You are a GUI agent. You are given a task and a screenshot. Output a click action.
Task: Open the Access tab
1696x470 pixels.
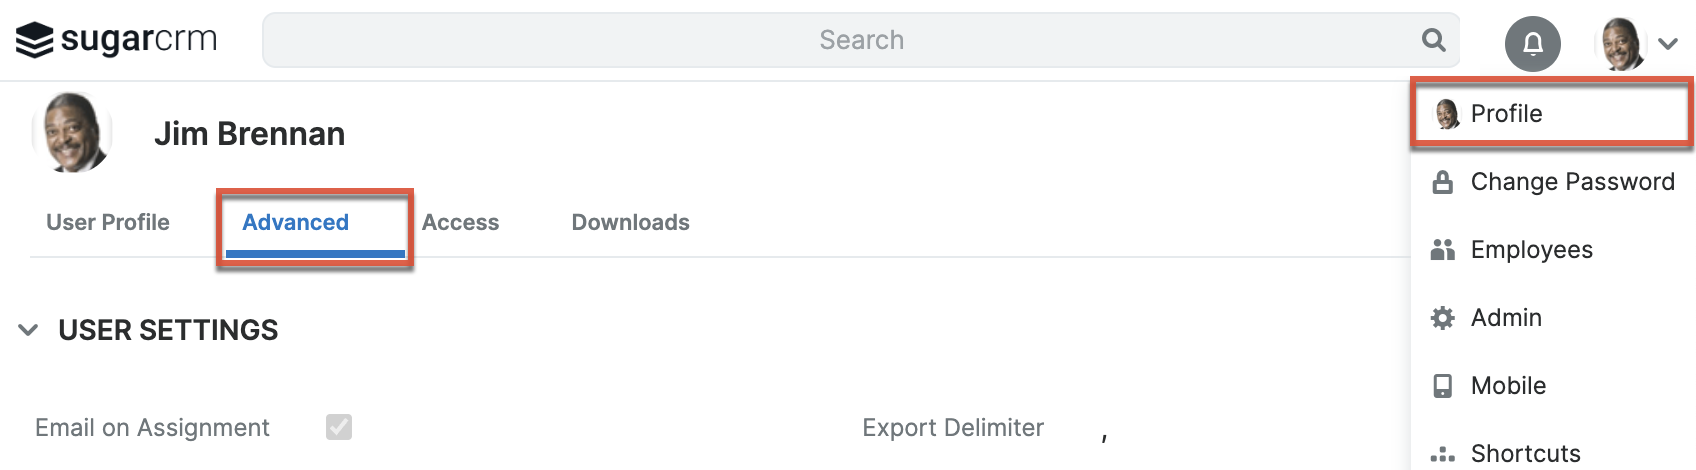(460, 222)
